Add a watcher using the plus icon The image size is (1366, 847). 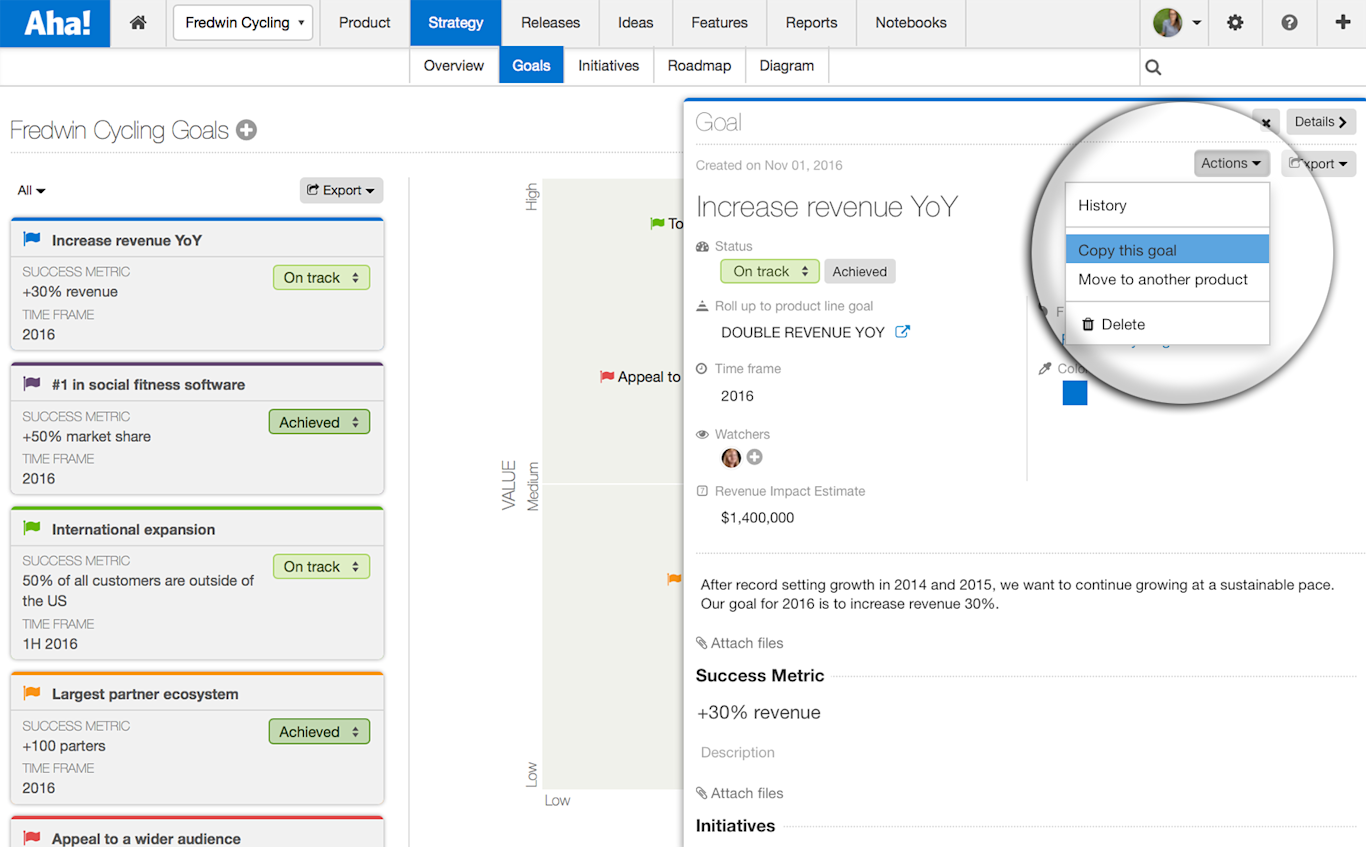[754, 458]
